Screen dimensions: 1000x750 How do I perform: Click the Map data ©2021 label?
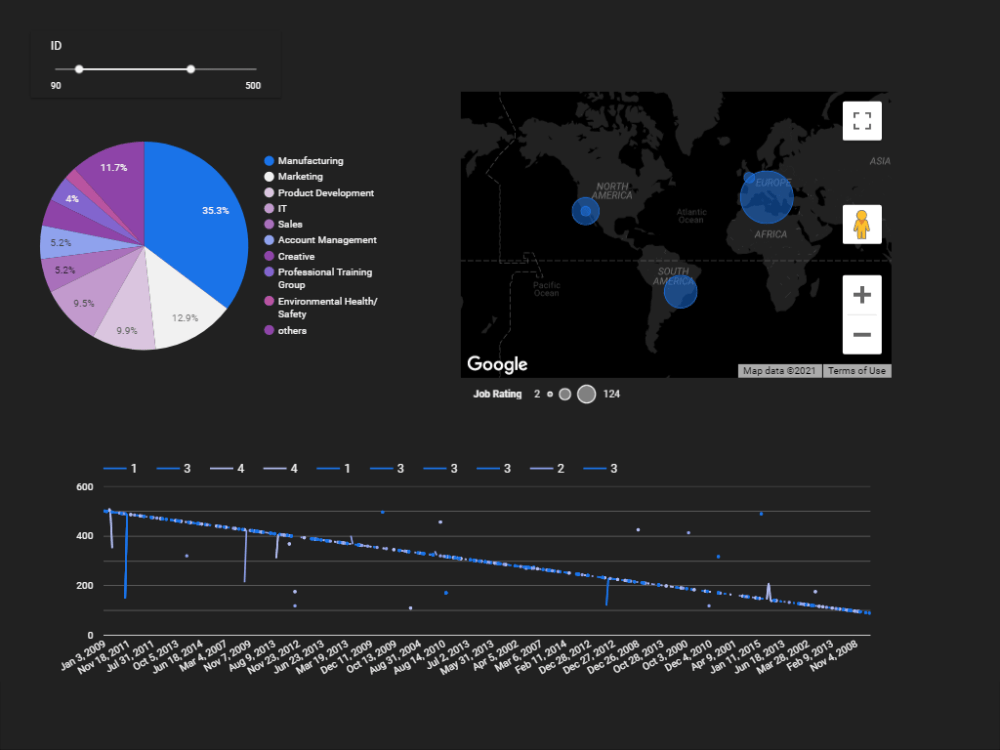click(779, 370)
